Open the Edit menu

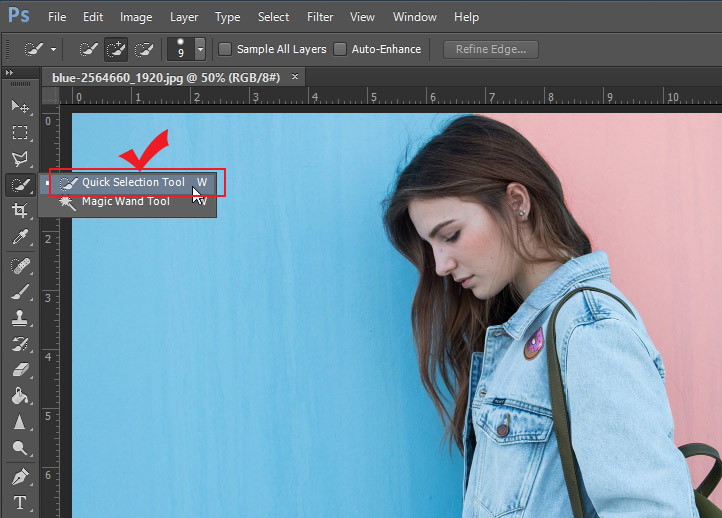pos(93,17)
